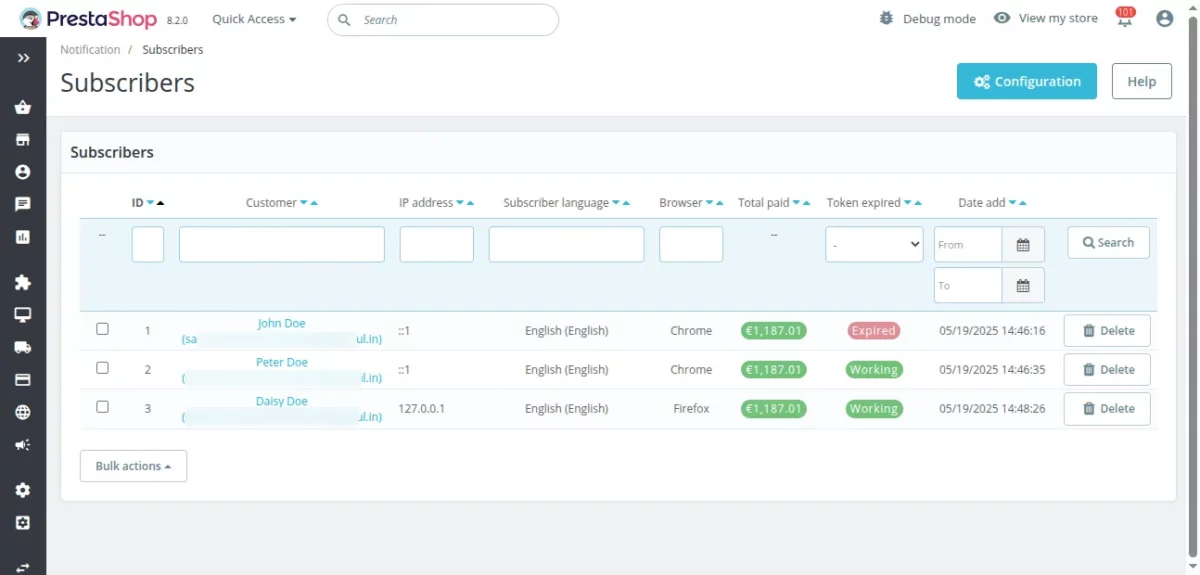1200x575 pixels.
Task: Open Shipping via truck sidebar icon
Action: 23,348
